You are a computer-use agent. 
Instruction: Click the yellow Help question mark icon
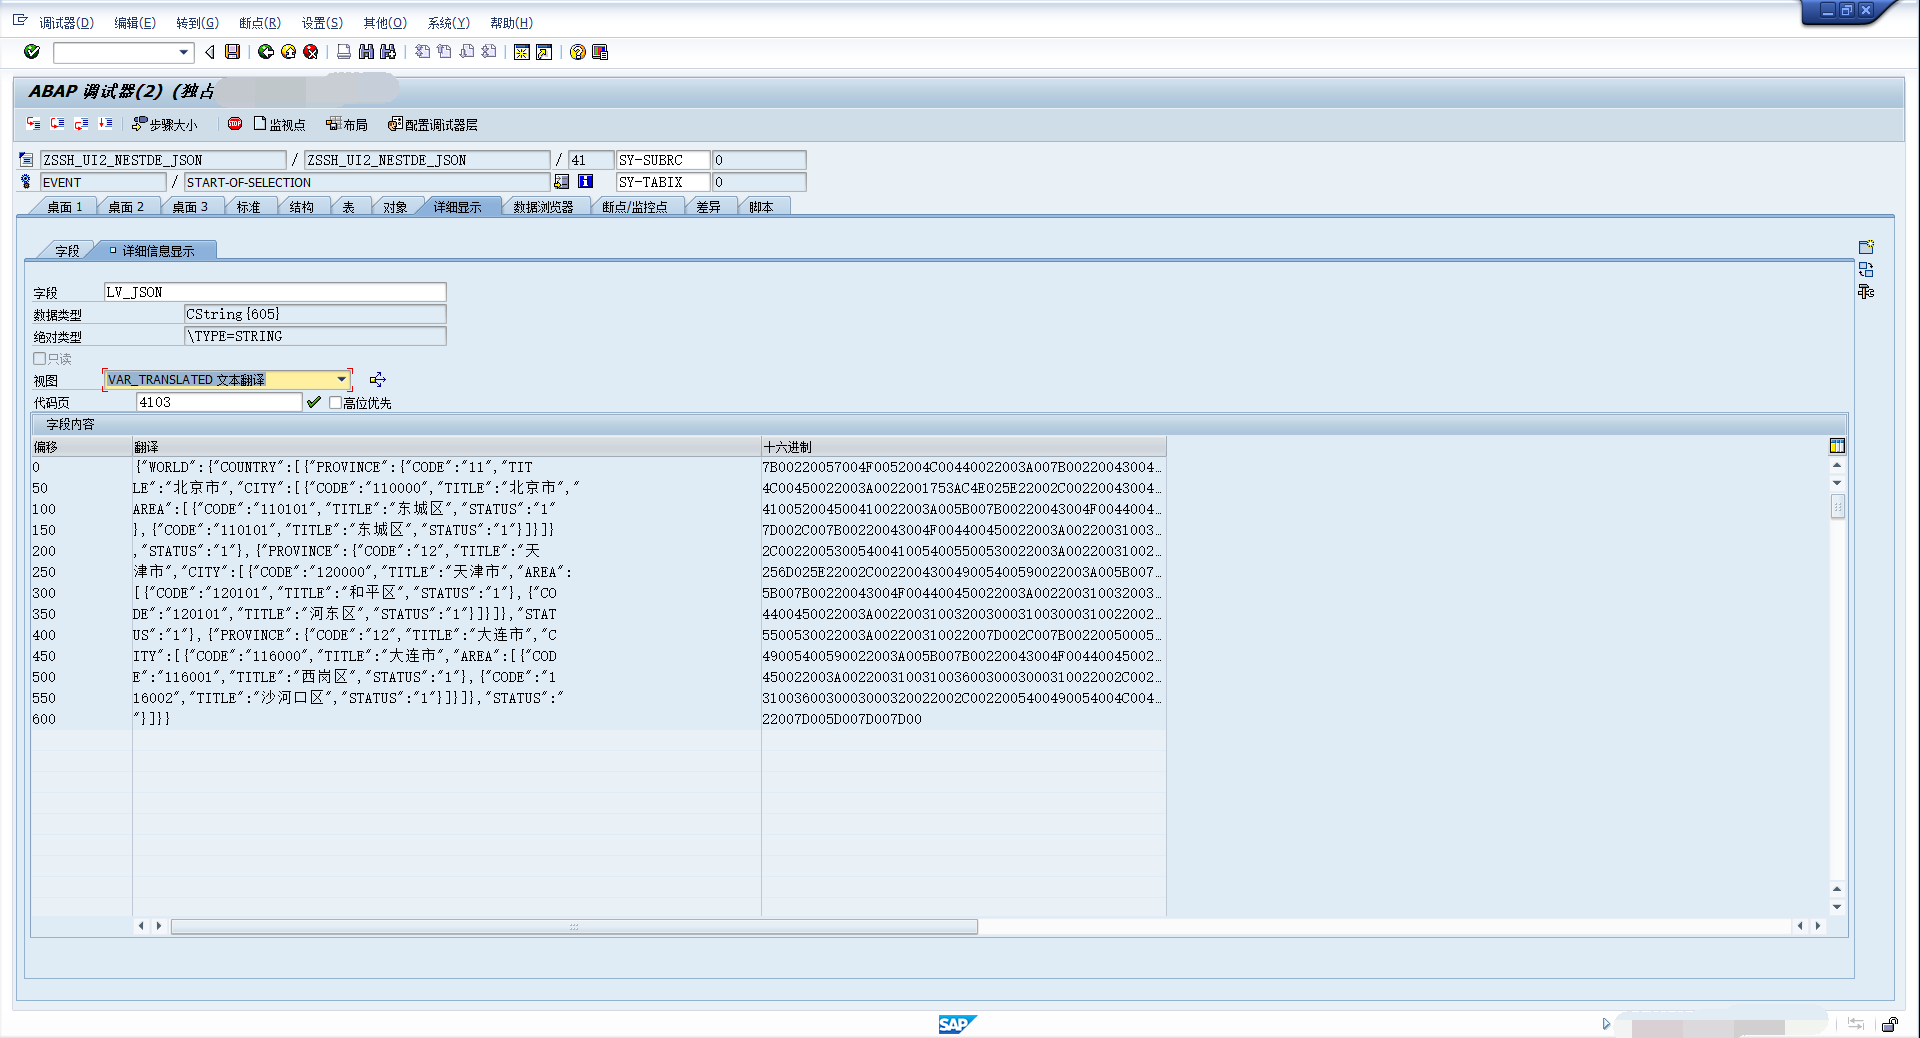click(578, 52)
